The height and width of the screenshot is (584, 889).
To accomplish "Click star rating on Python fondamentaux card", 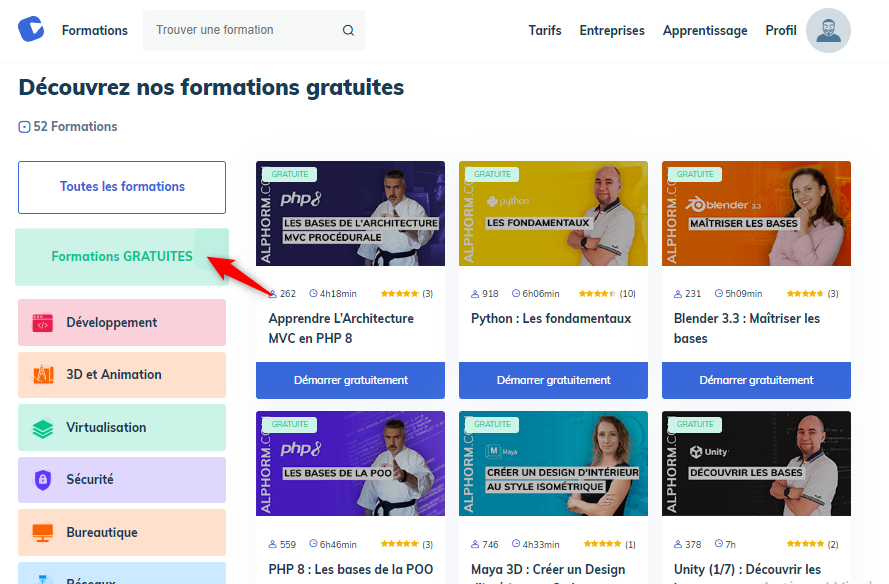I will click(597, 294).
